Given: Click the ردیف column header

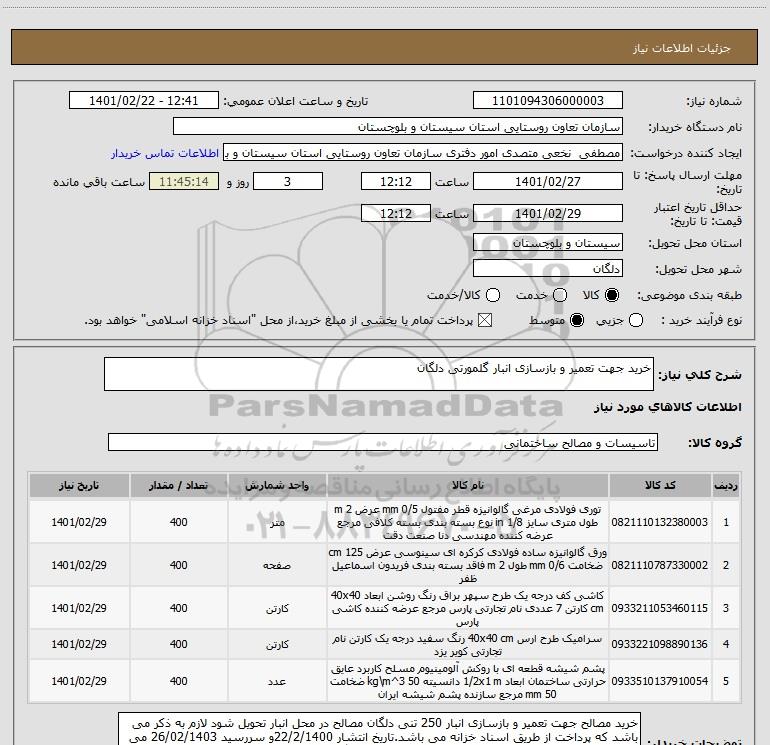Looking at the screenshot, I should click(x=726, y=486).
